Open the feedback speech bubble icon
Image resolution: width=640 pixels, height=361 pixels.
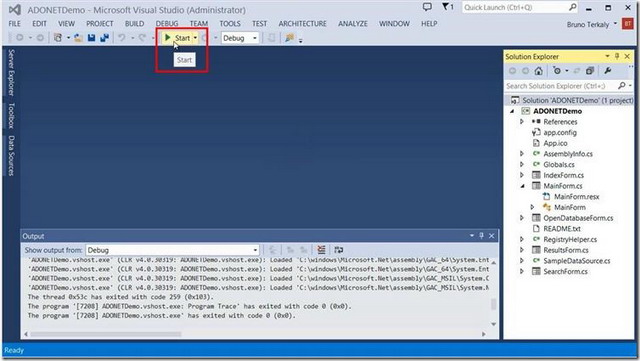(427, 7)
